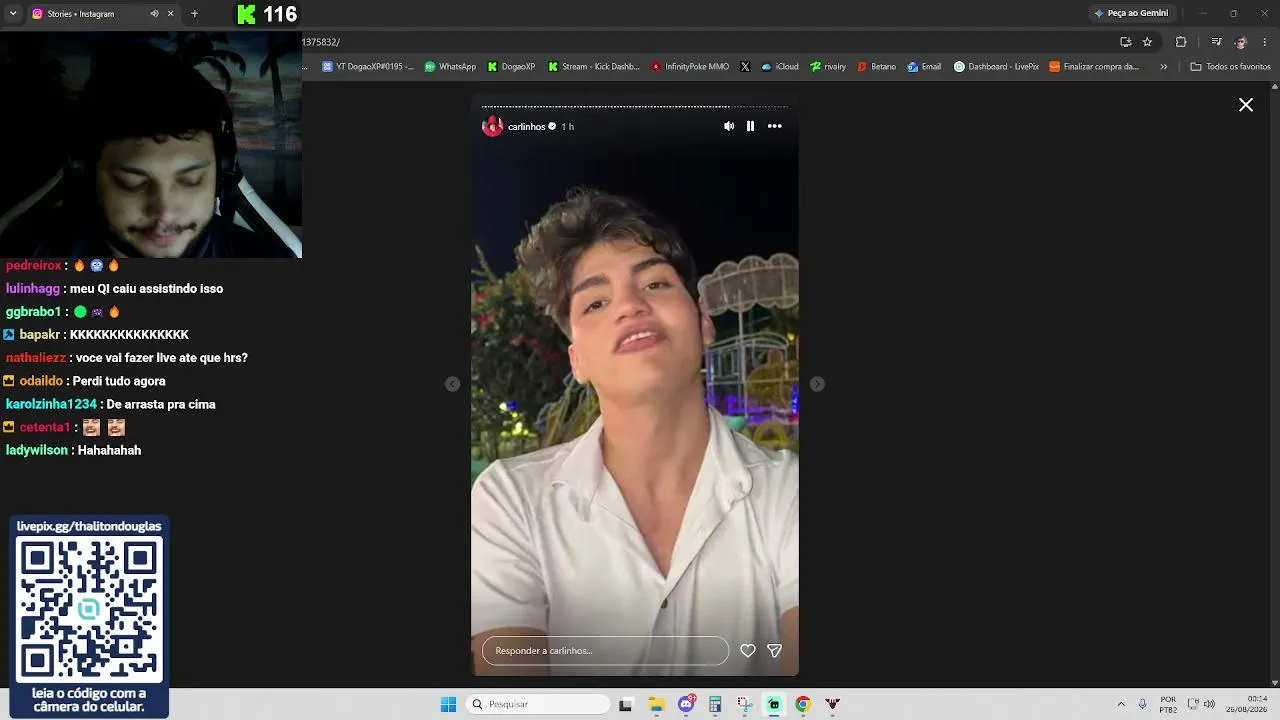The width and height of the screenshot is (1280, 720).
Task: Open the WhatsApp bookmark
Action: 450,67
